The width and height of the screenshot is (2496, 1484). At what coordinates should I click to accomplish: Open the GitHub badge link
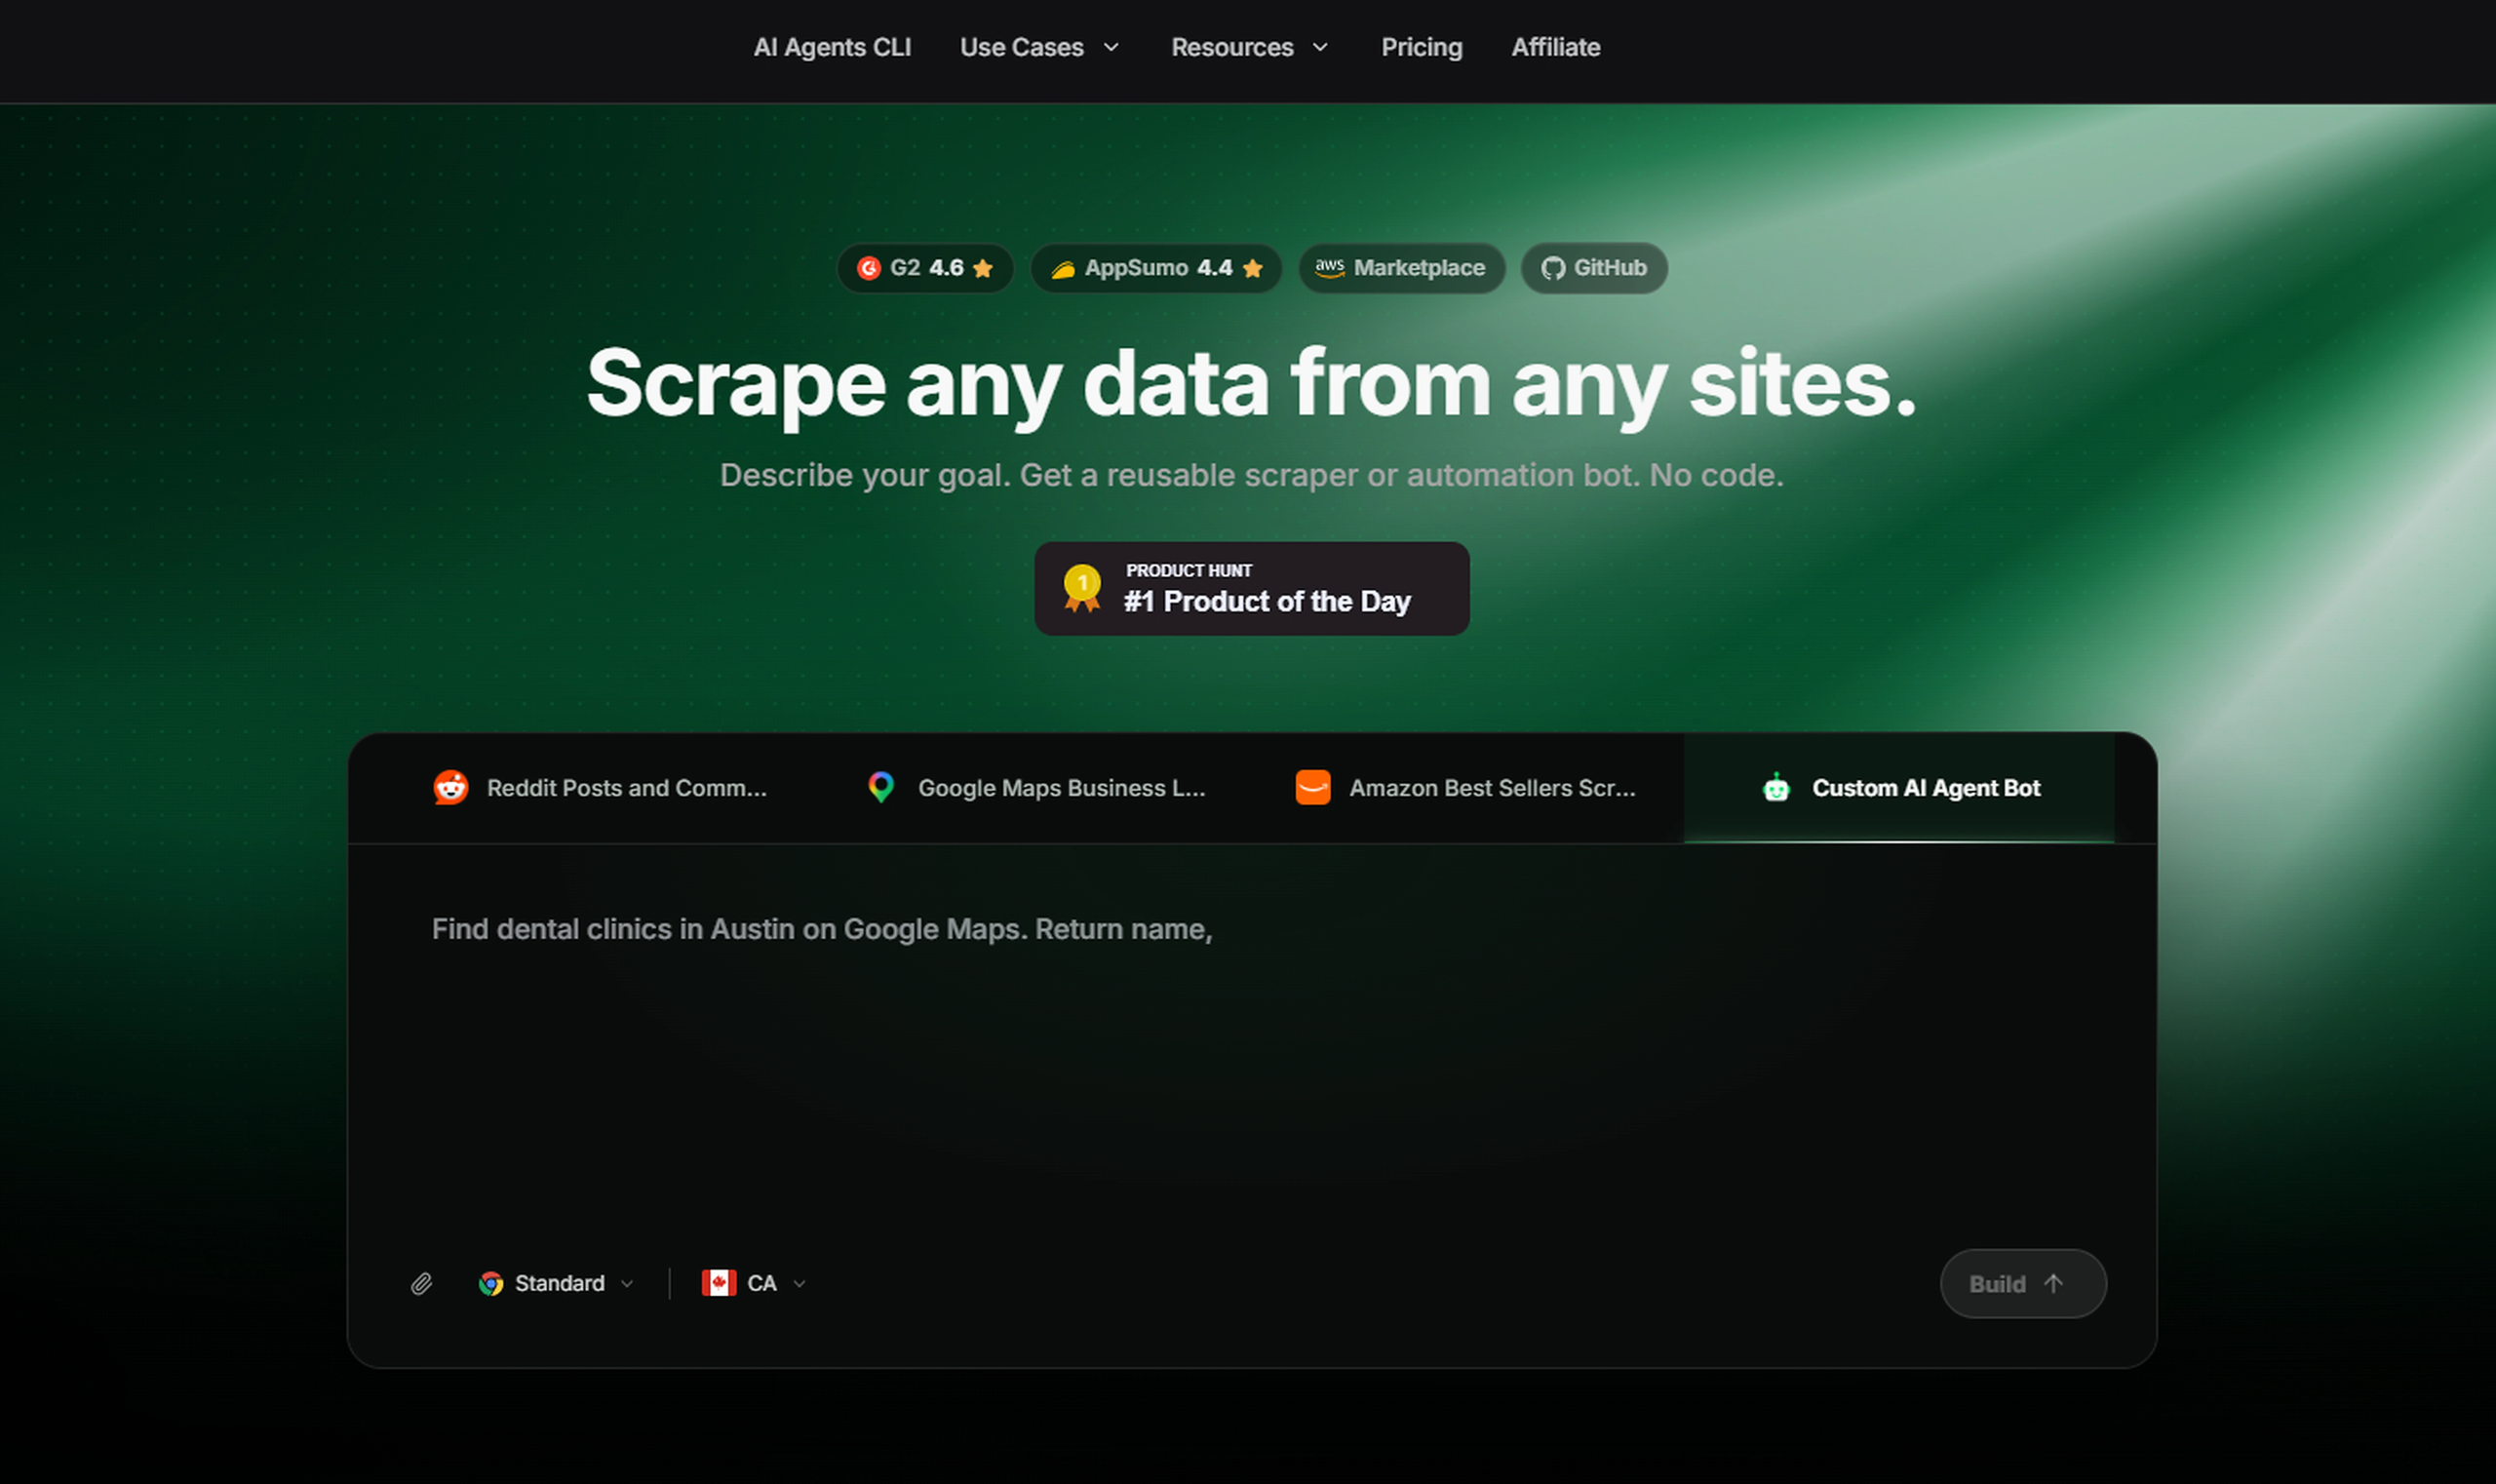[x=1594, y=268]
